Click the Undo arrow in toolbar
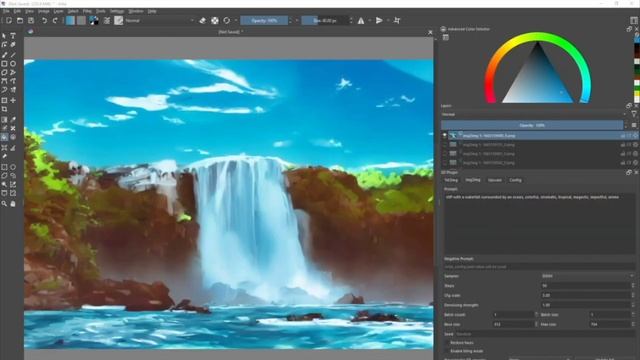640x360 pixels. pos(44,20)
